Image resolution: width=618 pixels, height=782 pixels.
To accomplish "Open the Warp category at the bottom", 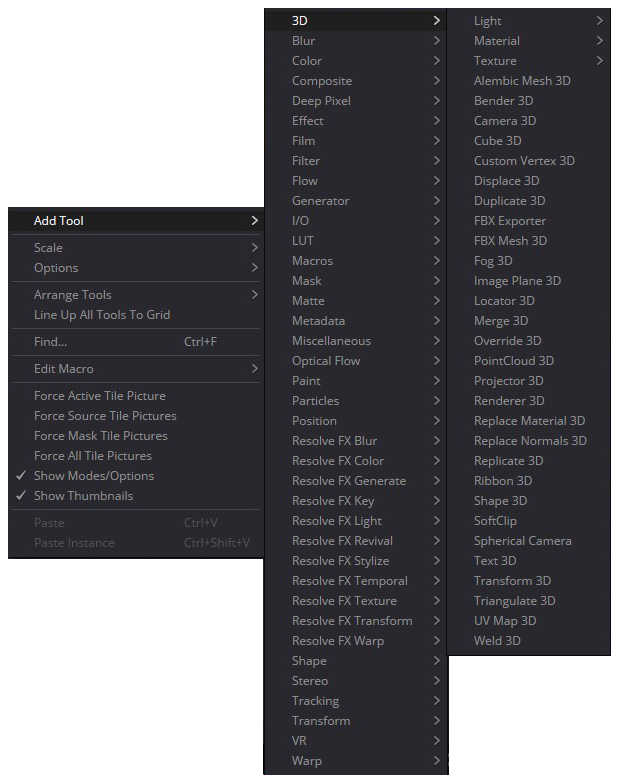I will pos(356,761).
